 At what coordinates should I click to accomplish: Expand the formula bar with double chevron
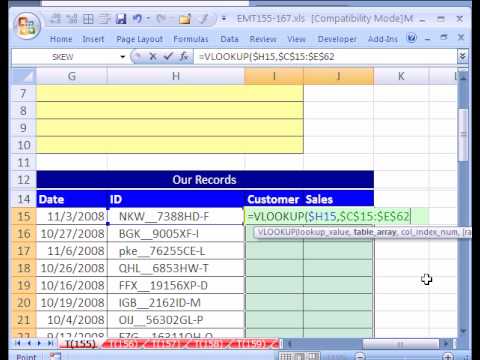[463, 56]
